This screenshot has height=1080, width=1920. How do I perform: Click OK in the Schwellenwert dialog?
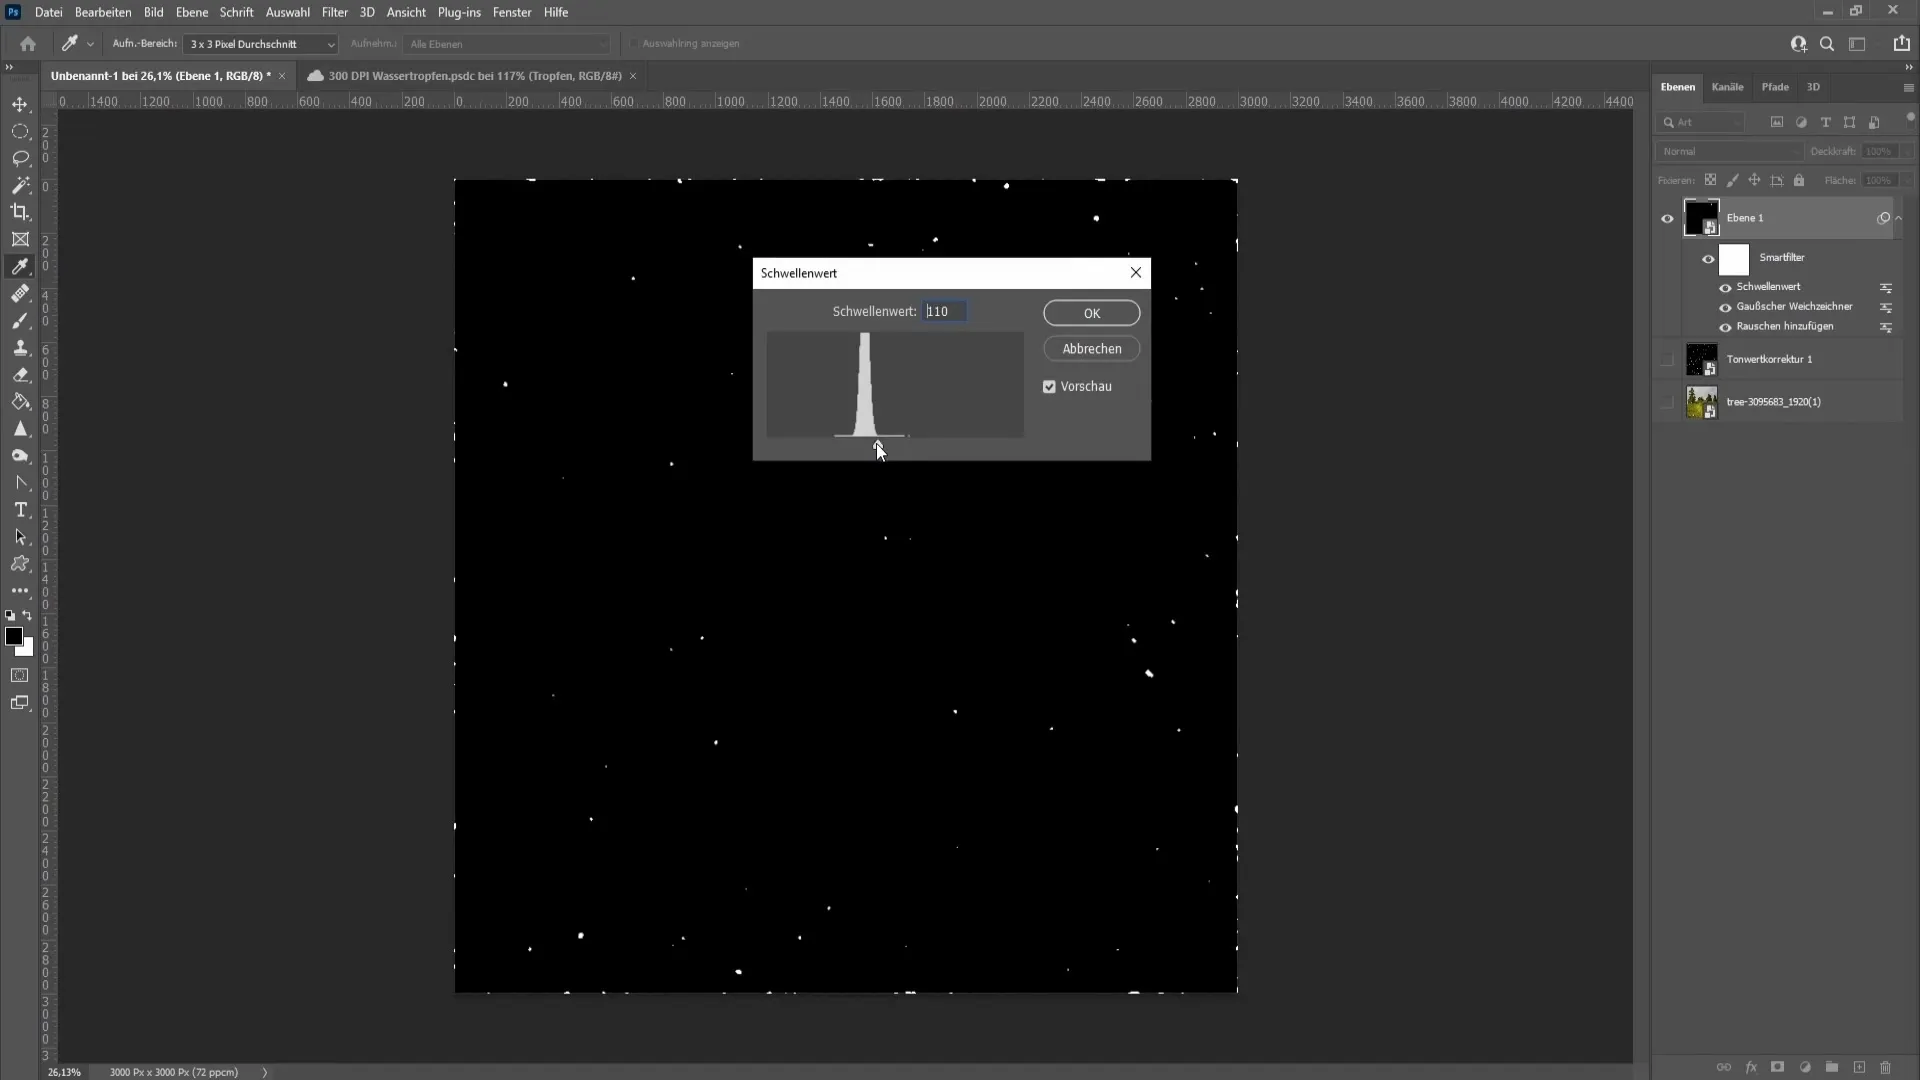click(1091, 313)
